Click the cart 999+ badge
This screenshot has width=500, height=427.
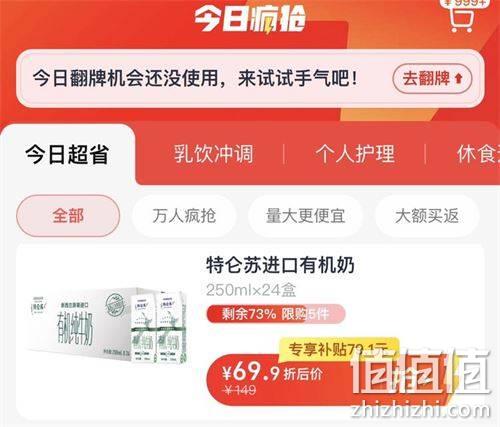point(466,3)
